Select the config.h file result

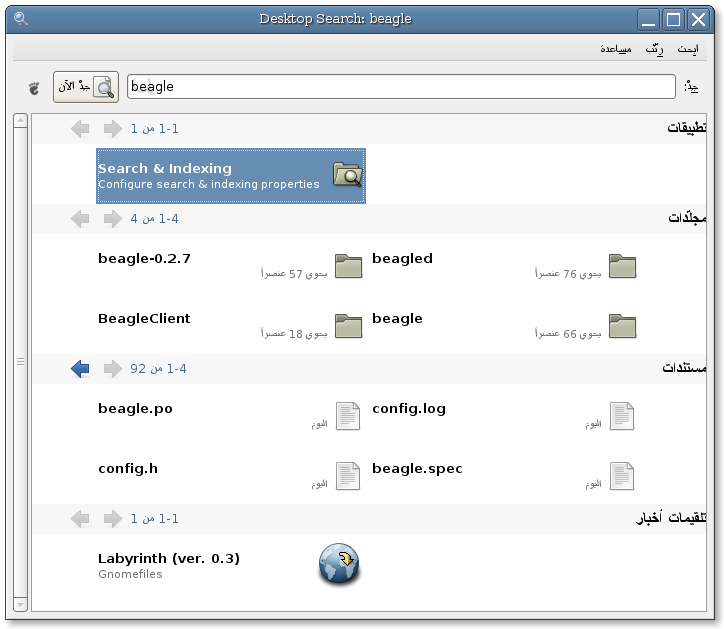128,469
